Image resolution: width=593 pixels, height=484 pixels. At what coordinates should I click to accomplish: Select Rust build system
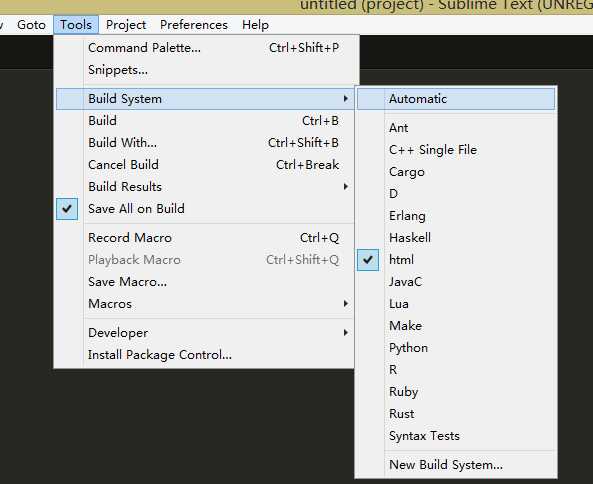pyautogui.click(x=456, y=414)
